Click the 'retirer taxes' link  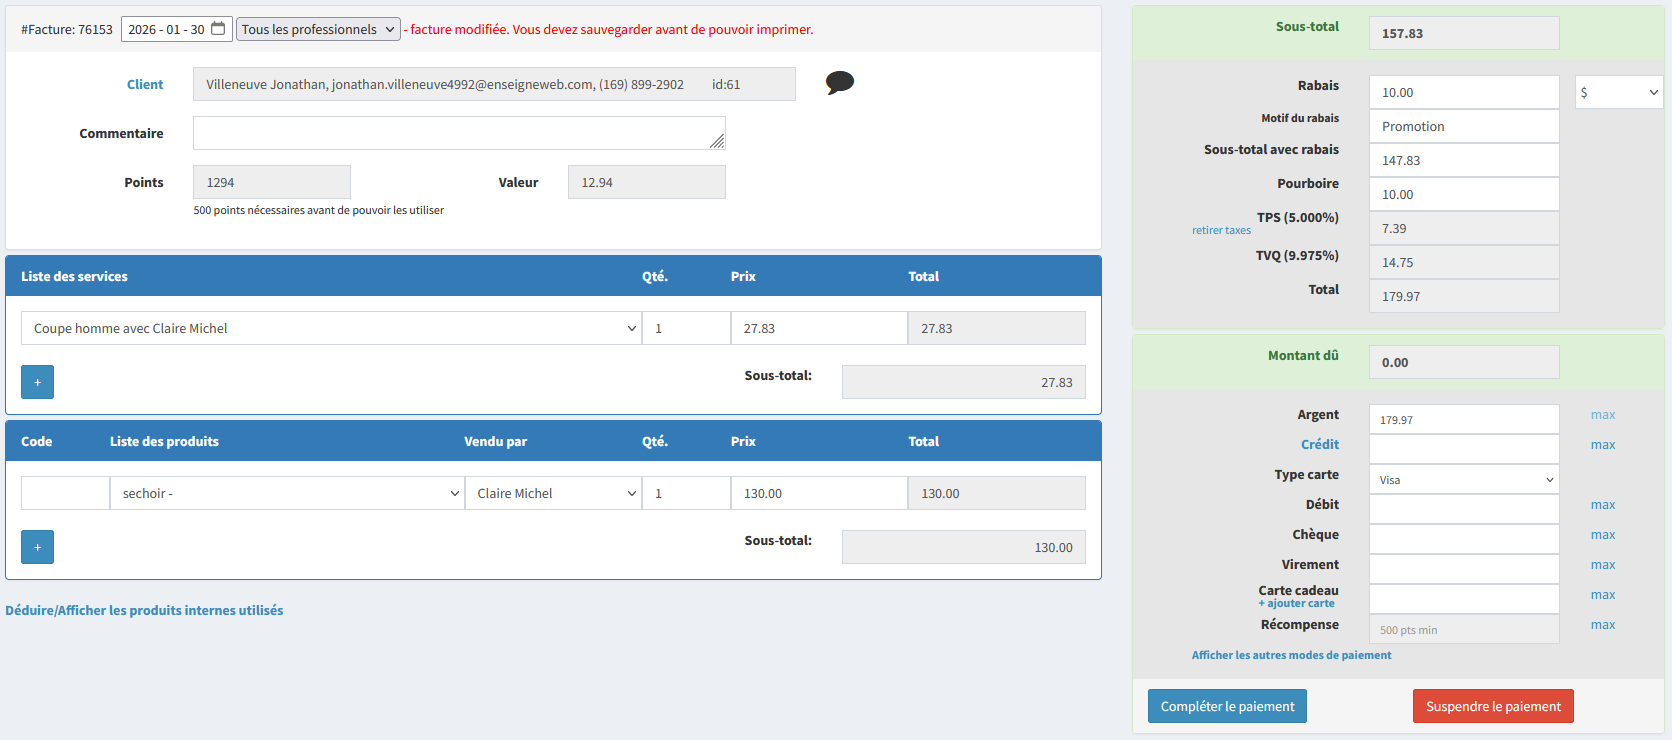1221,230
